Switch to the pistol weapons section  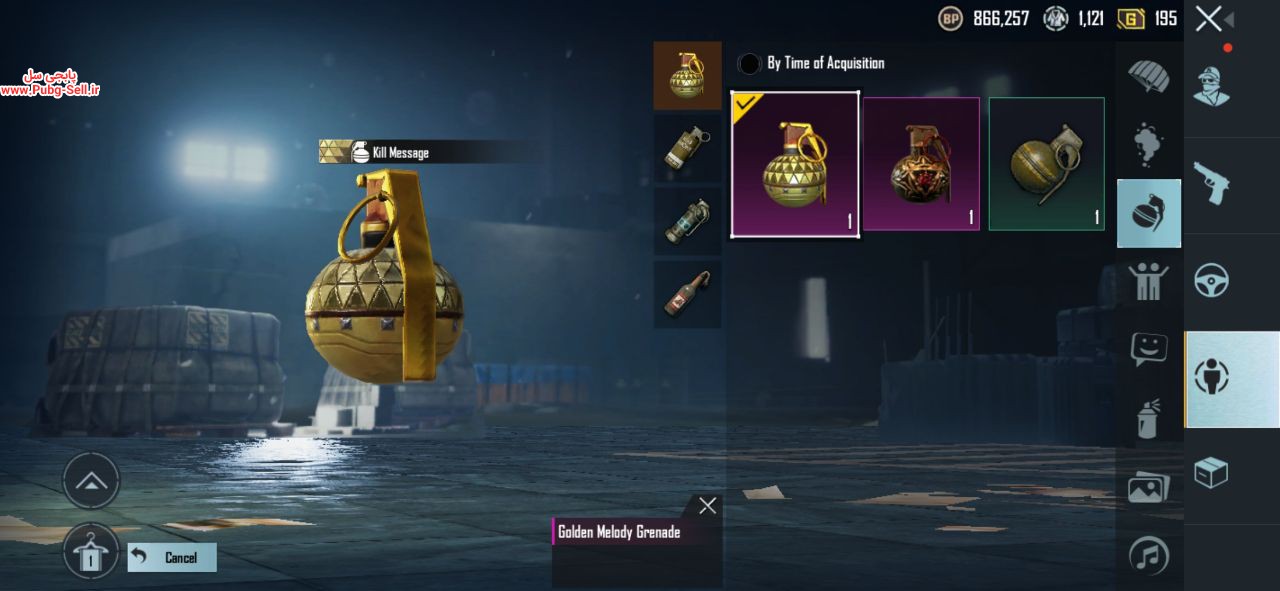tap(1211, 182)
